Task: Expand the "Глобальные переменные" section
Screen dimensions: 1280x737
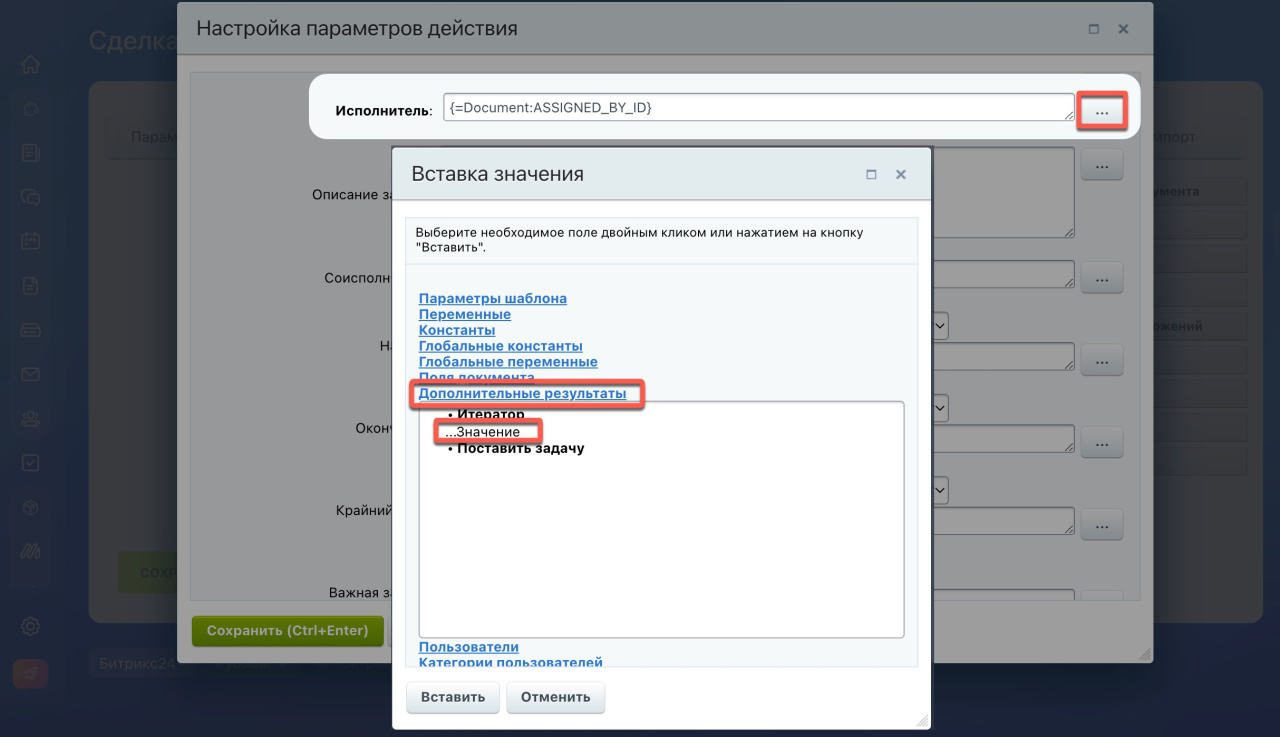Action: coord(508,362)
